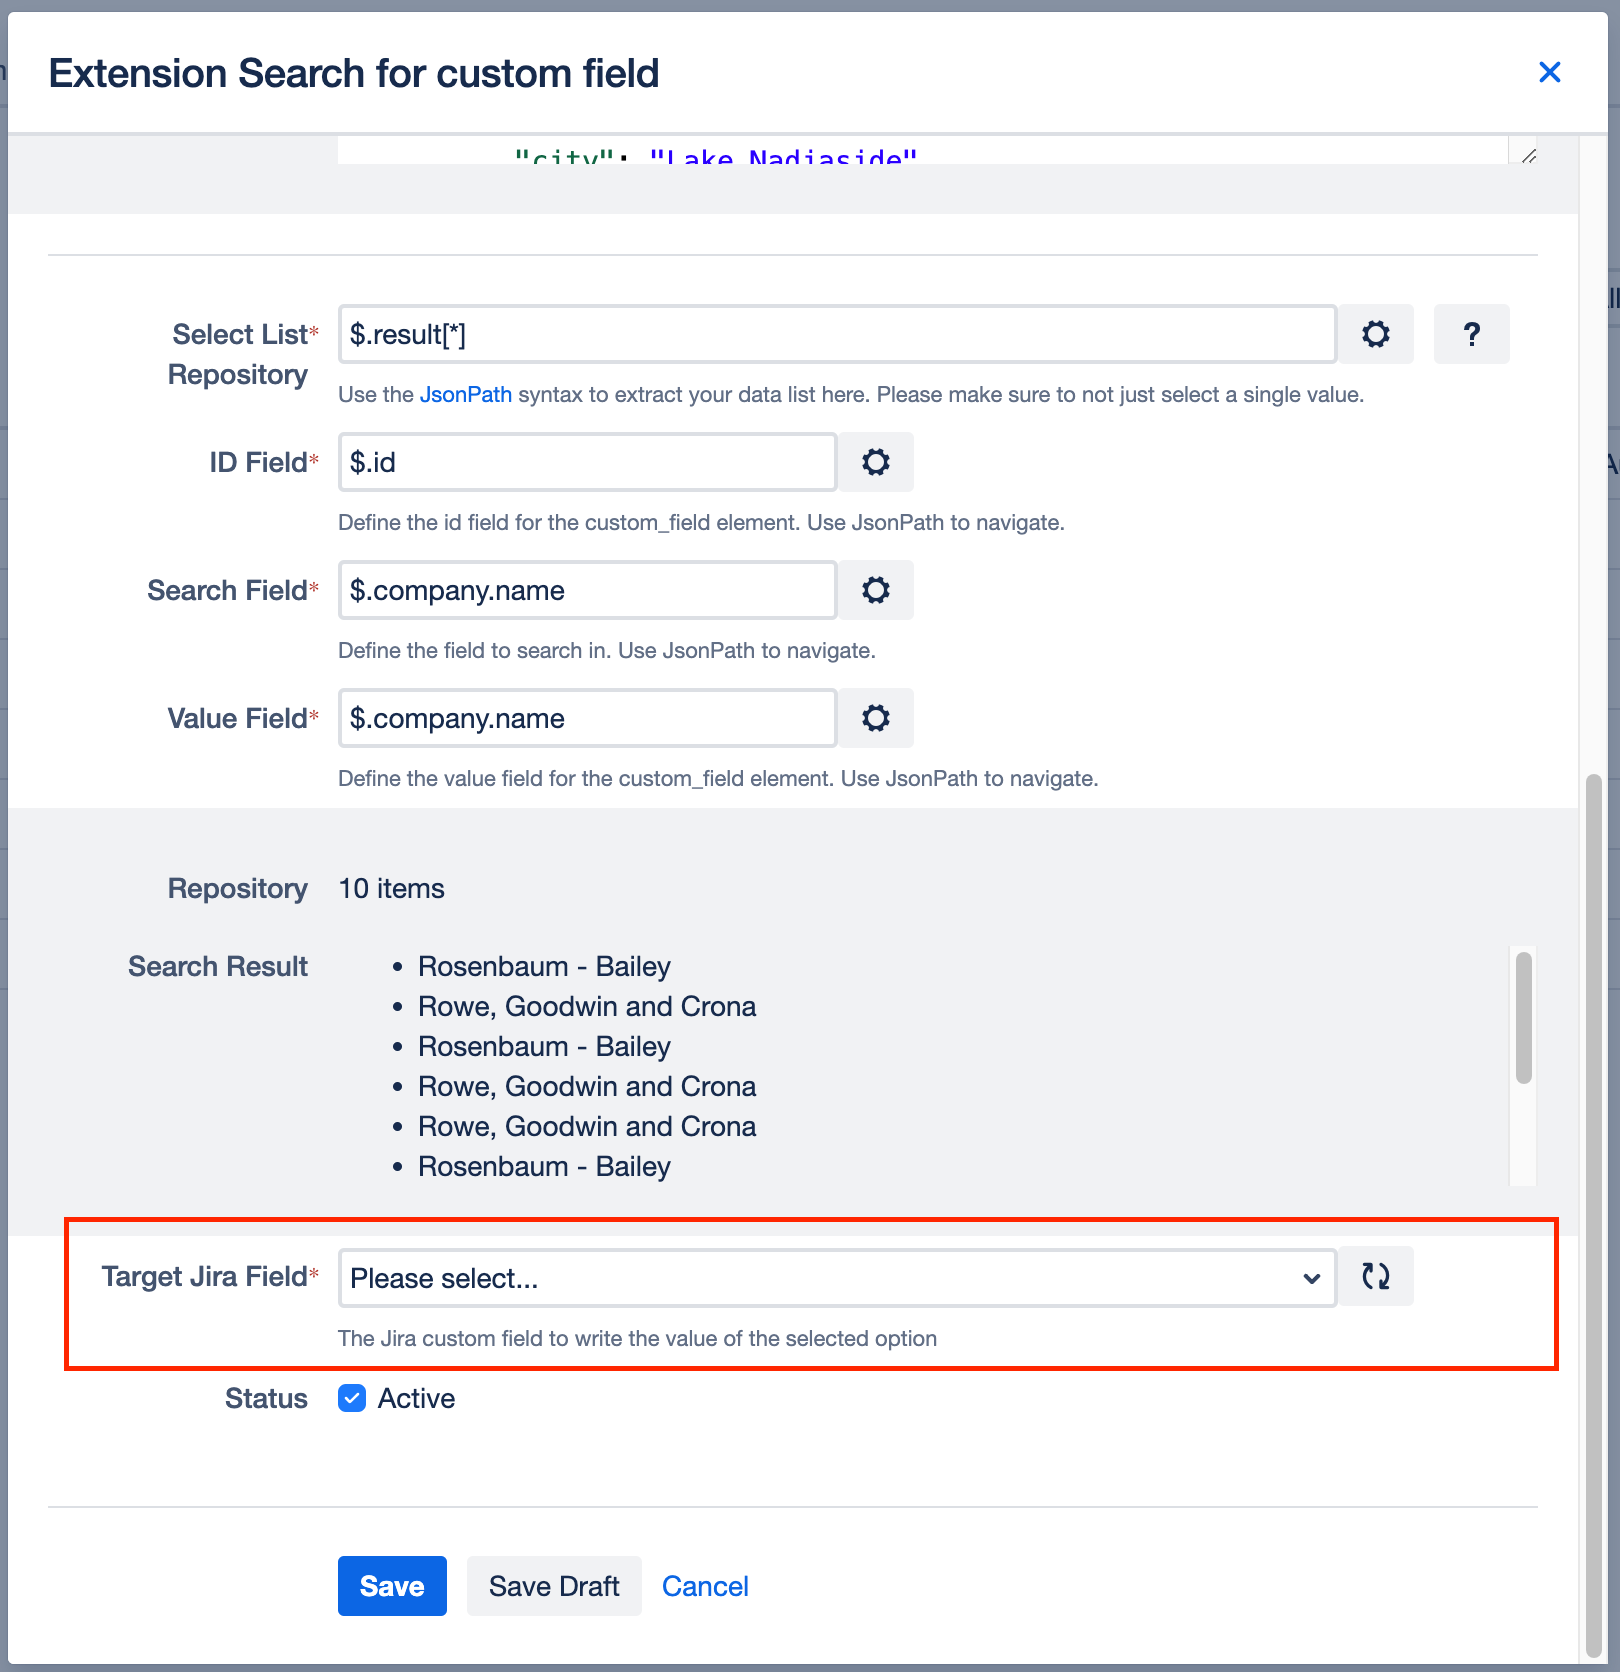Open the JsonPath documentation link
Image resolution: width=1620 pixels, height=1672 pixels.
click(x=465, y=394)
